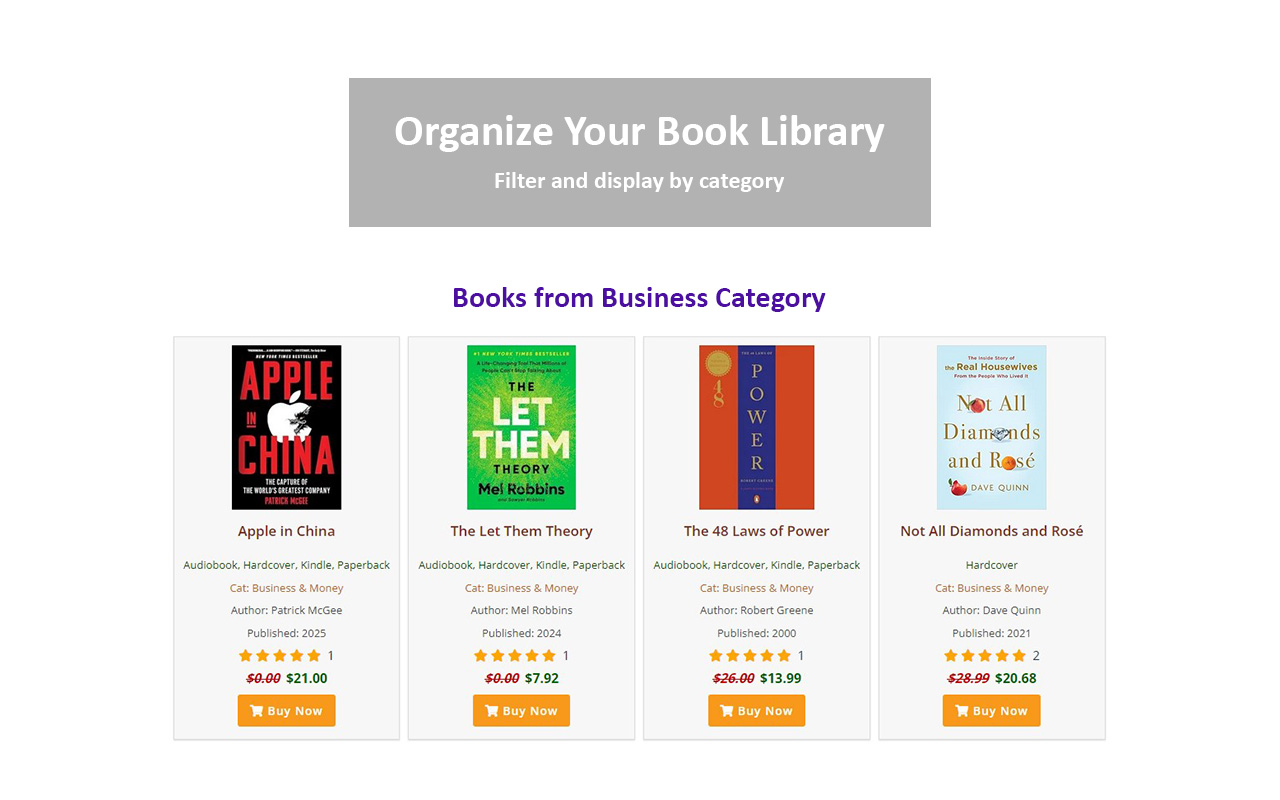Image resolution: width=1280 pixels, height=800 pixels.
Task: Click the first star under The Let Them Theory
Action: [480, 655]
